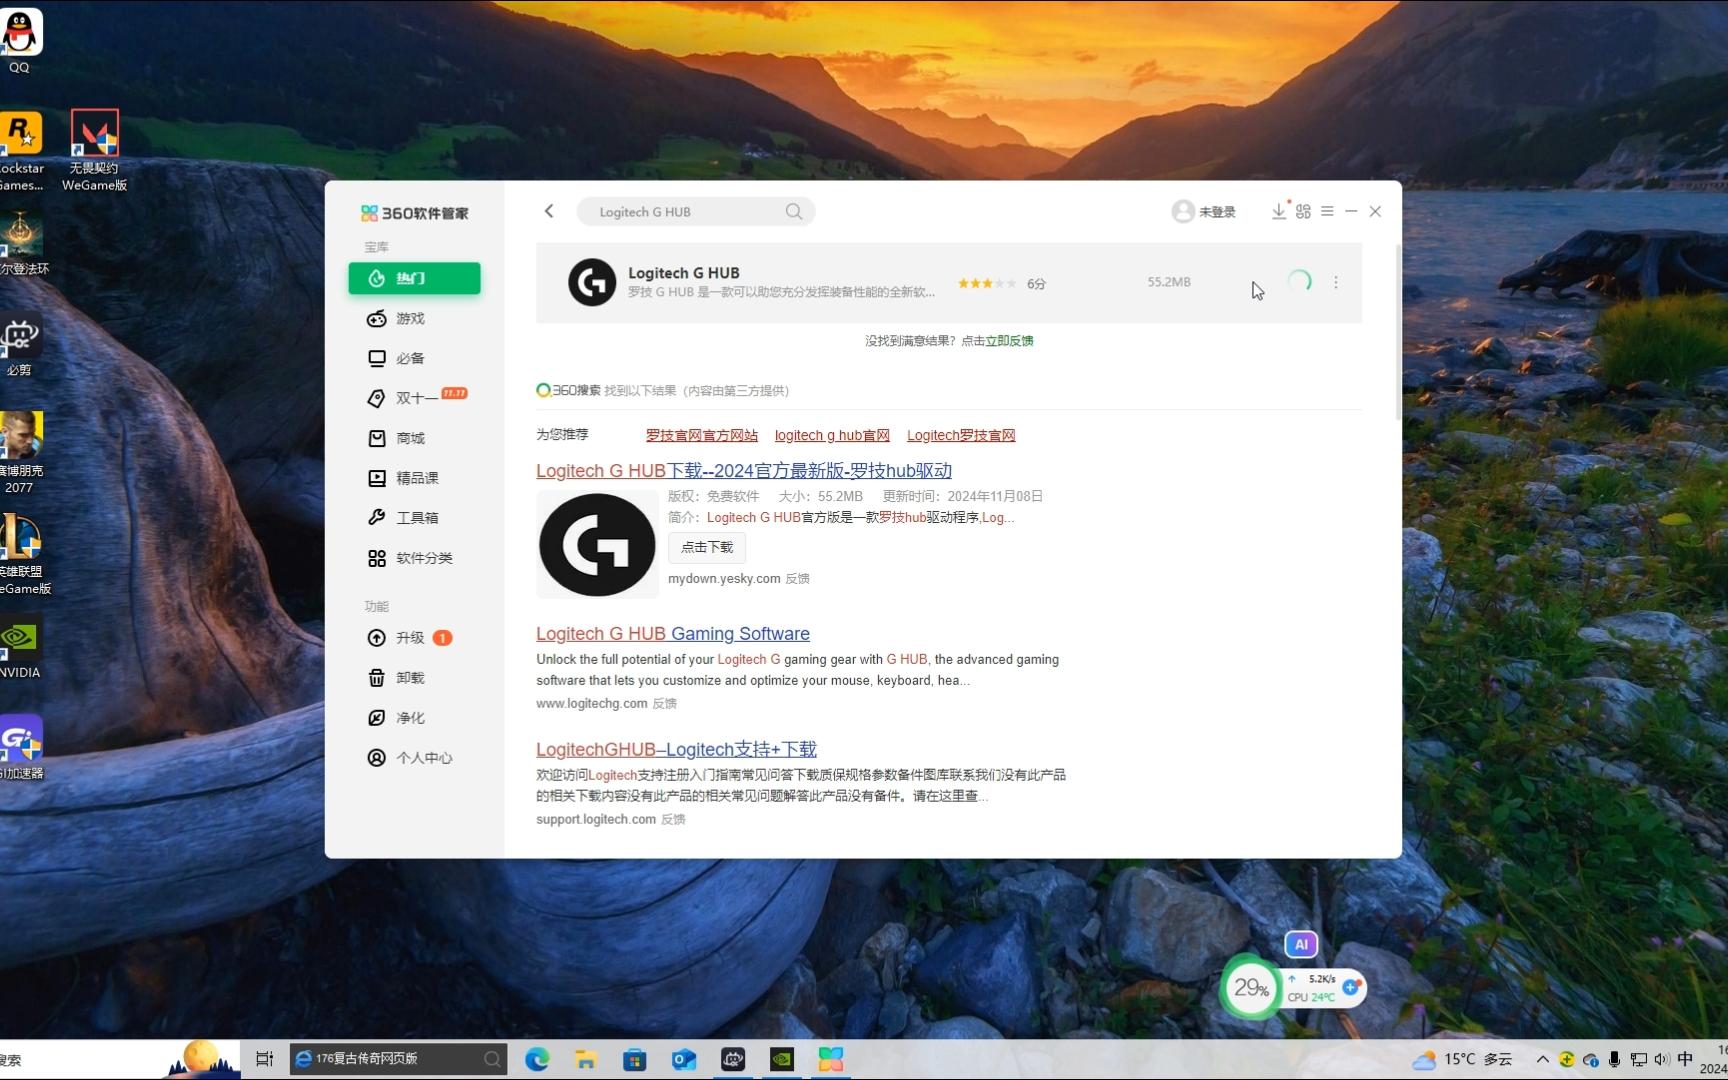Click the volume speaker tray icon
Image resolution: width=1728 pixels, height=1080 pixels.
pyautogui.click(x=1661, y=1059)
